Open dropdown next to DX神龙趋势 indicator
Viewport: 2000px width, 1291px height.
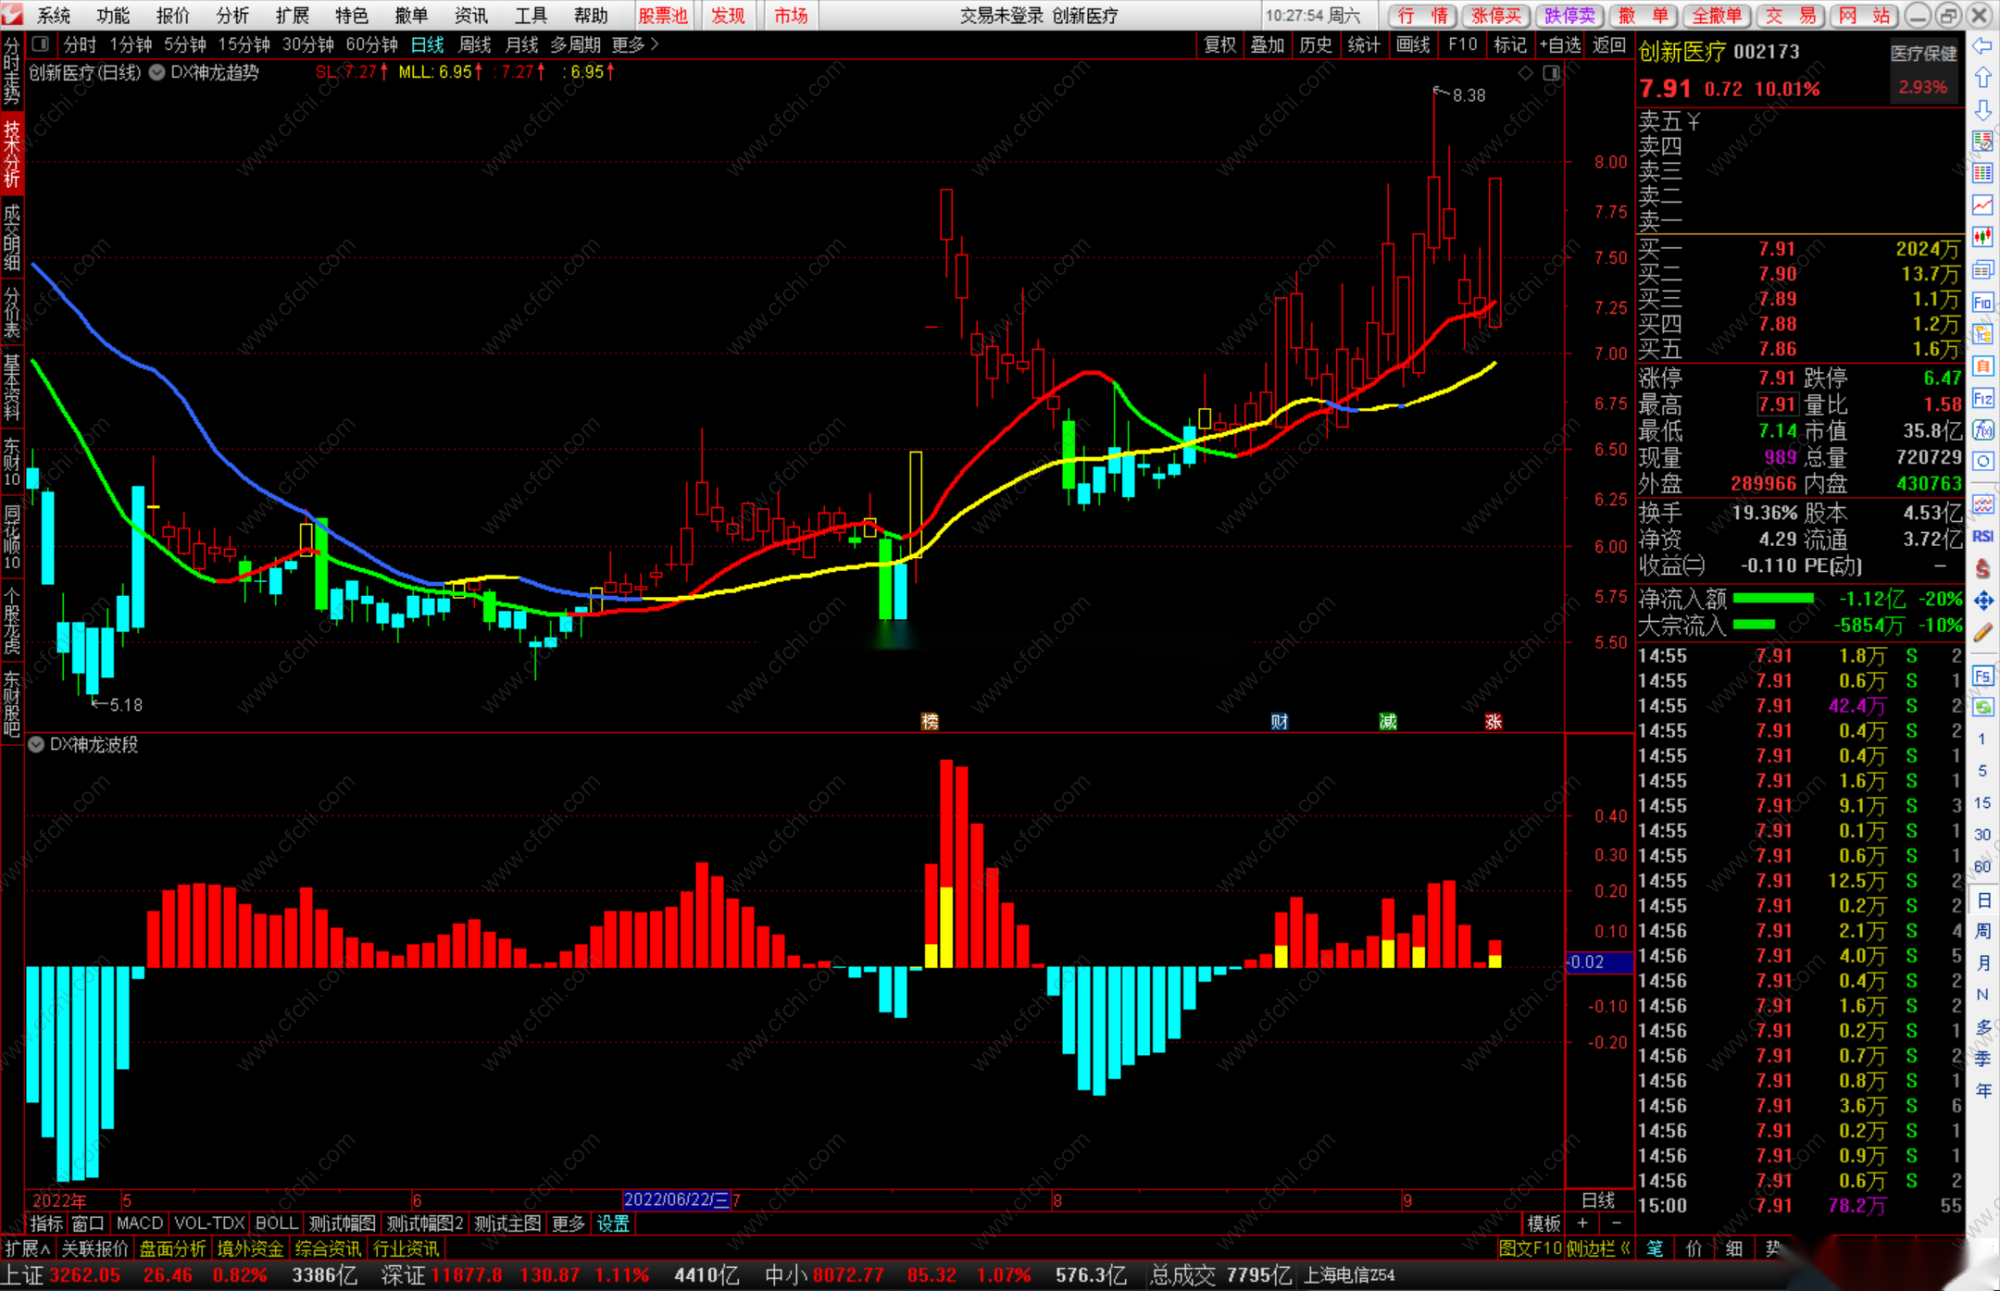(157, 72)
